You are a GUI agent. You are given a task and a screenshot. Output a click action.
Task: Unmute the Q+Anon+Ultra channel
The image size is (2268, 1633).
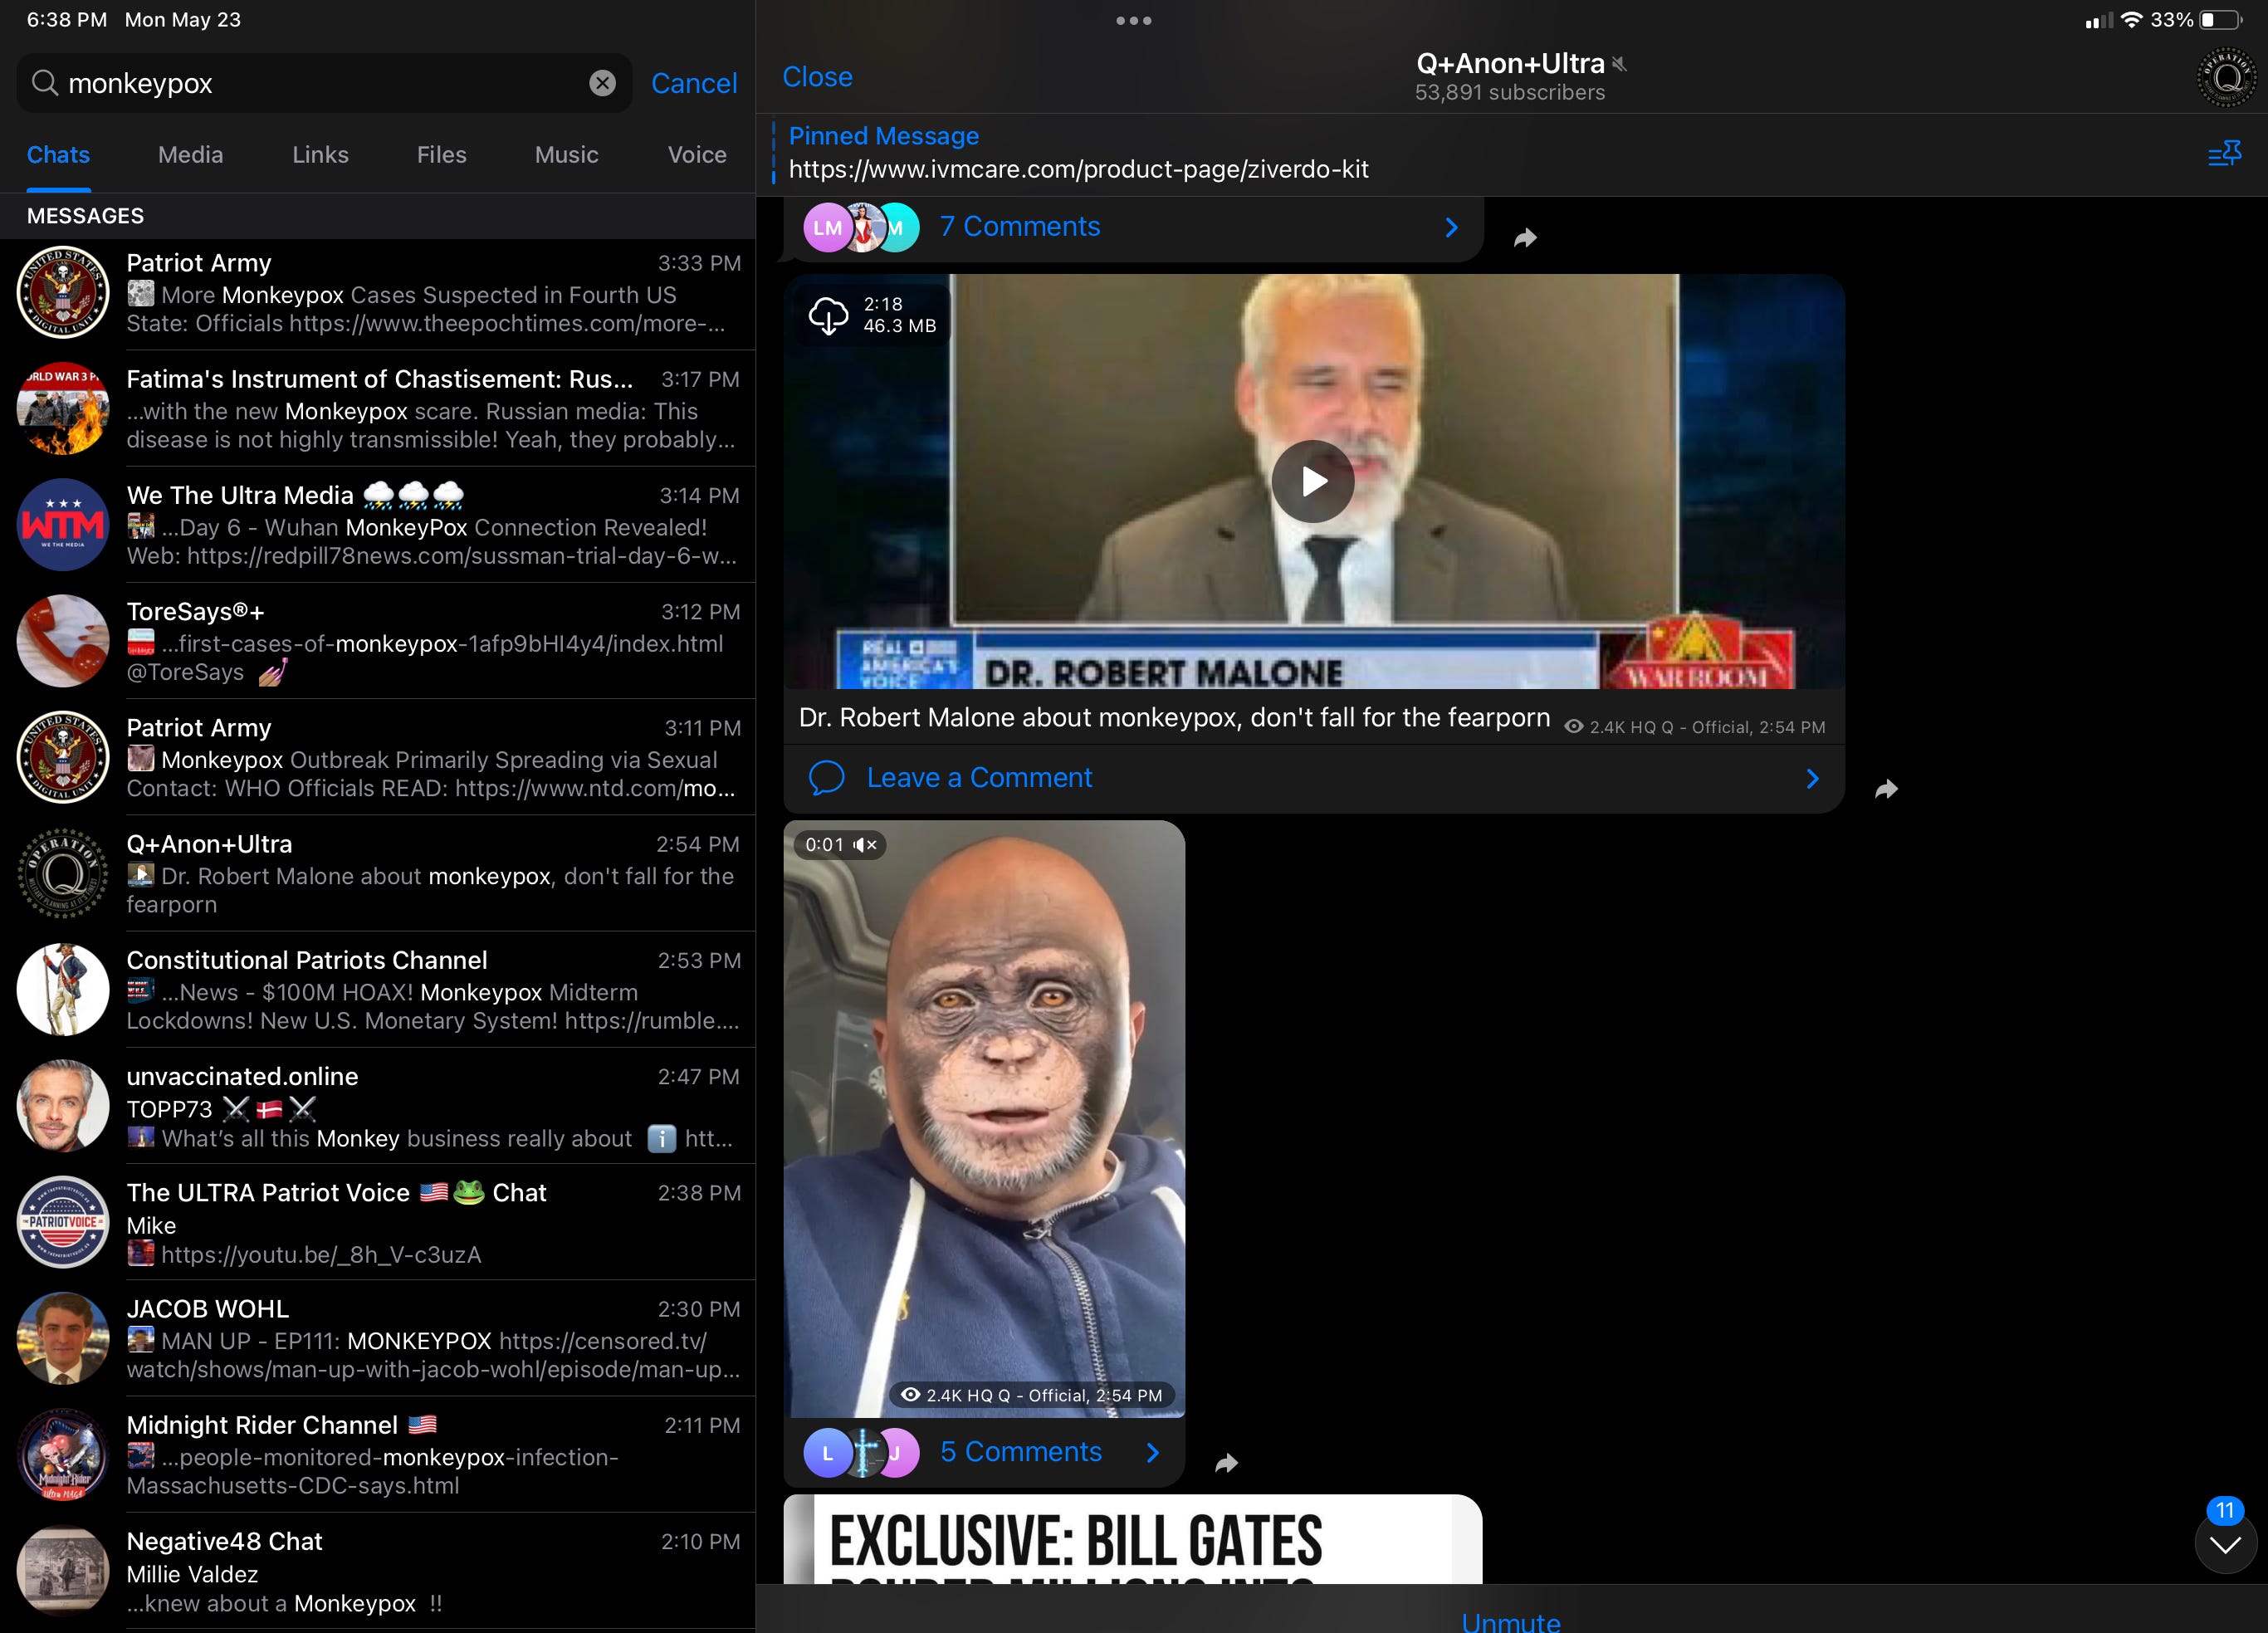pos(1510,1621)
